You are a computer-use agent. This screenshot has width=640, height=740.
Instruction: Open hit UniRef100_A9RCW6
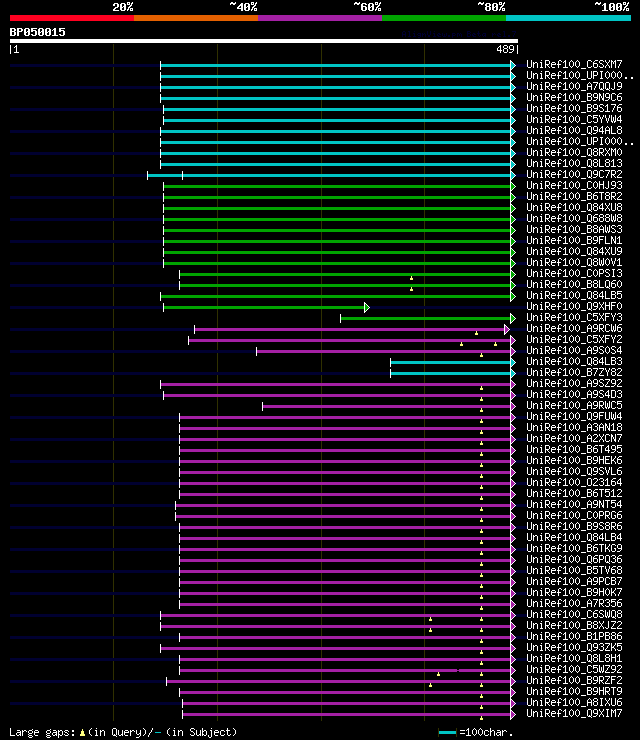[574, 328]
